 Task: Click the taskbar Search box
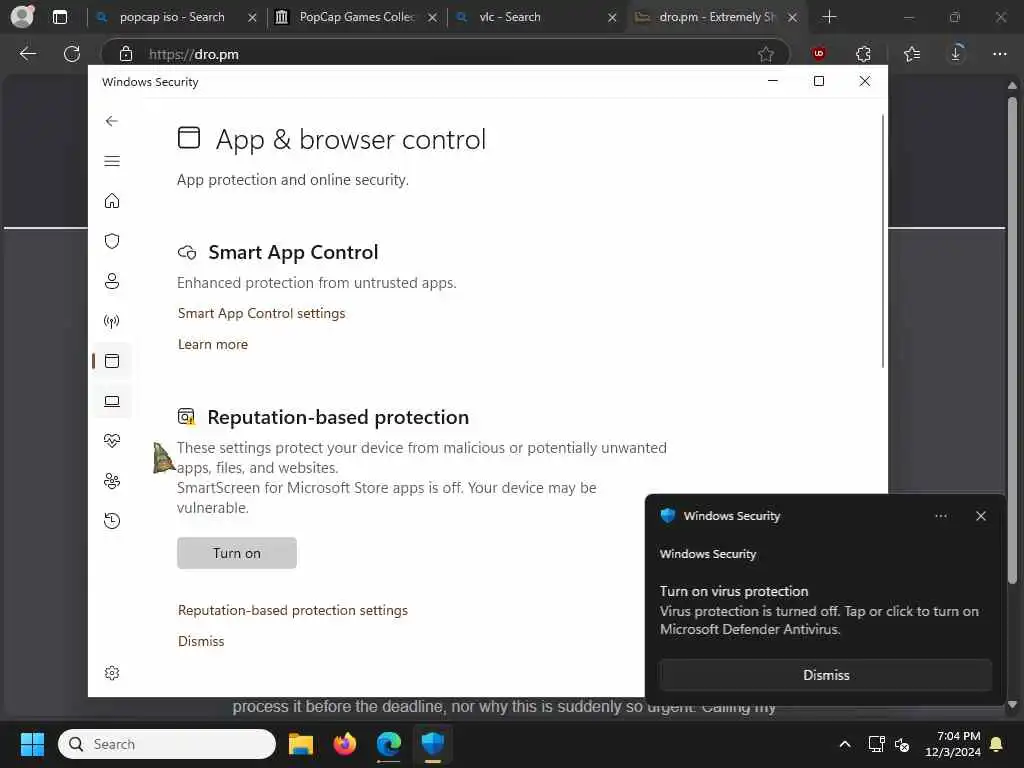coord(167,744)
